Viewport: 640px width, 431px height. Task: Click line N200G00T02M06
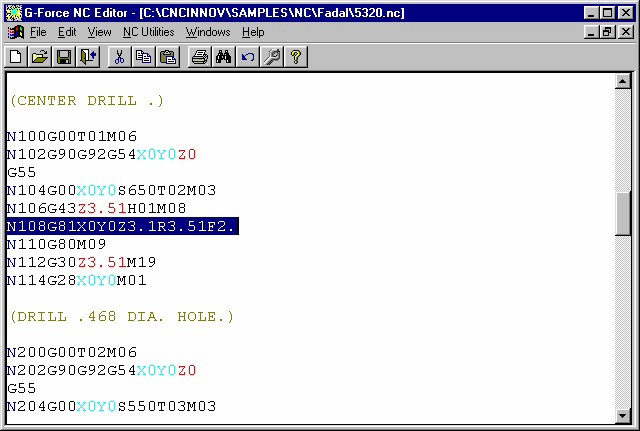72,352
